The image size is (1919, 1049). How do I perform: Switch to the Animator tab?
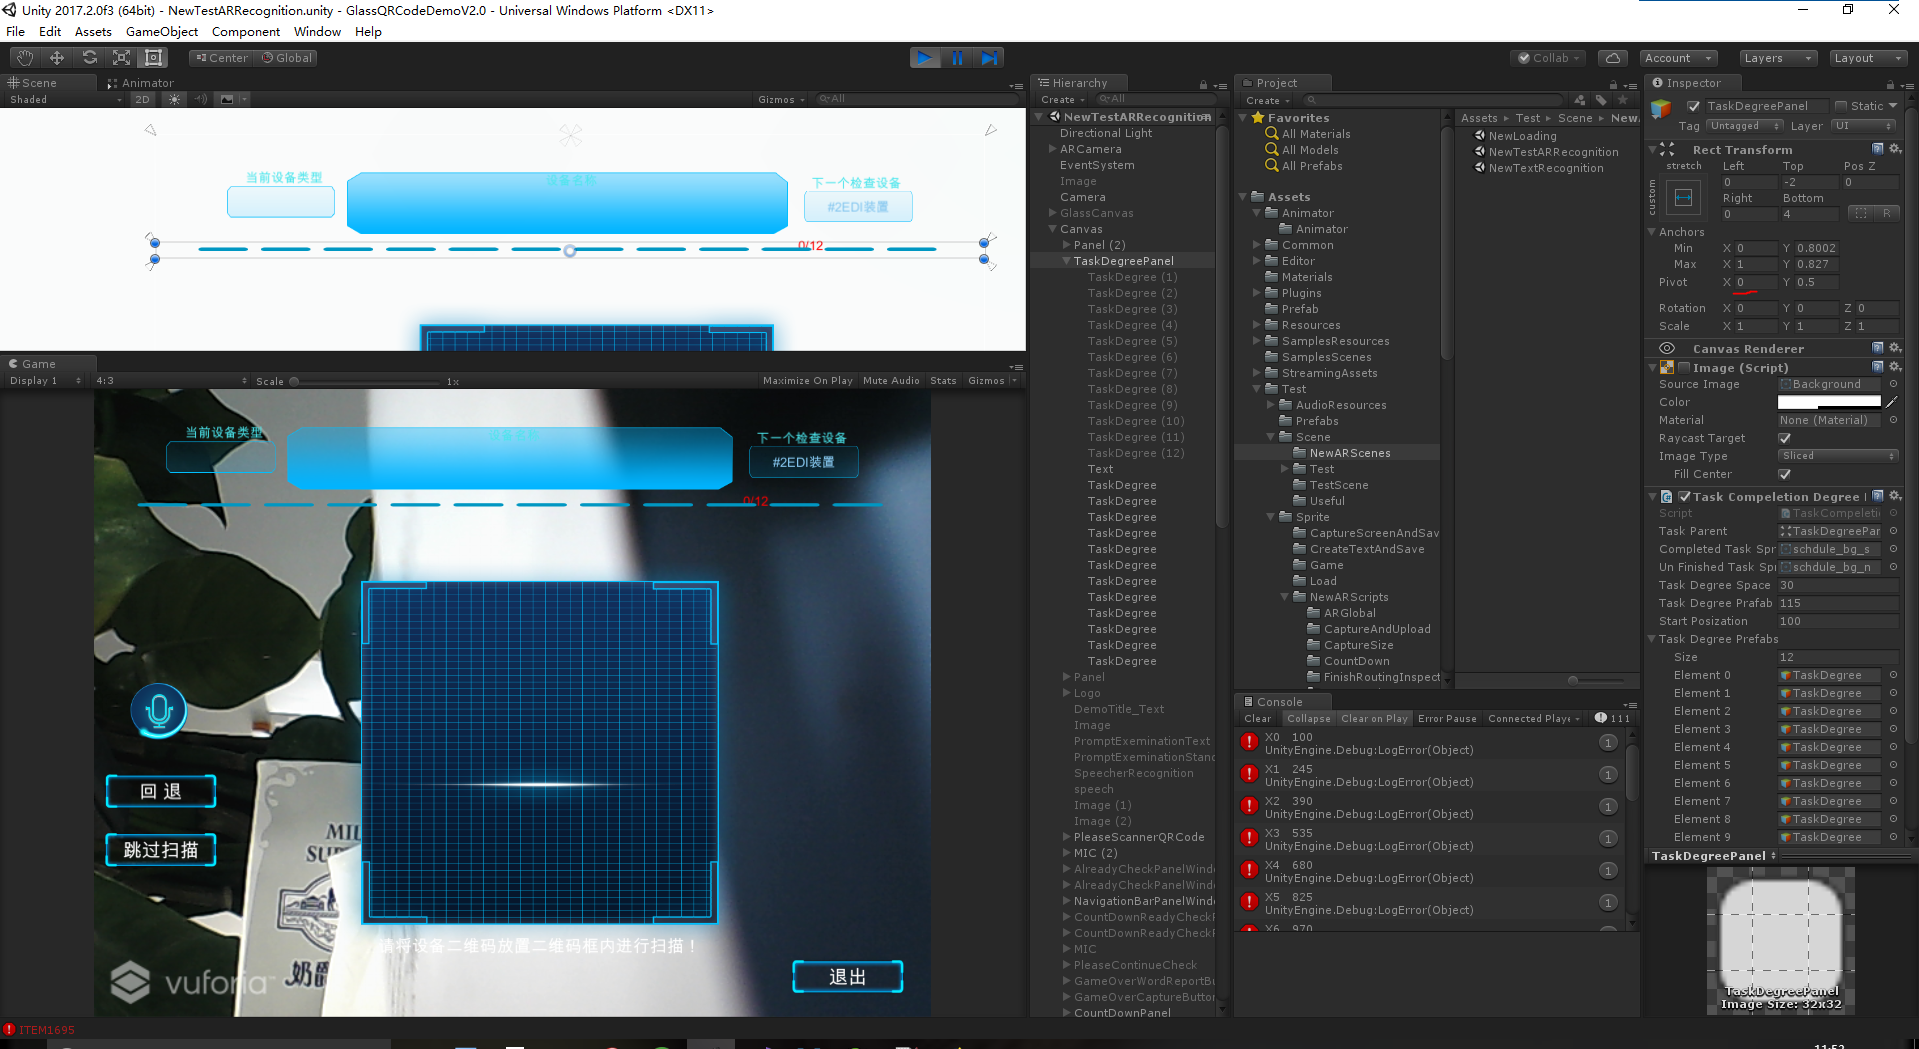click(140, 83)
